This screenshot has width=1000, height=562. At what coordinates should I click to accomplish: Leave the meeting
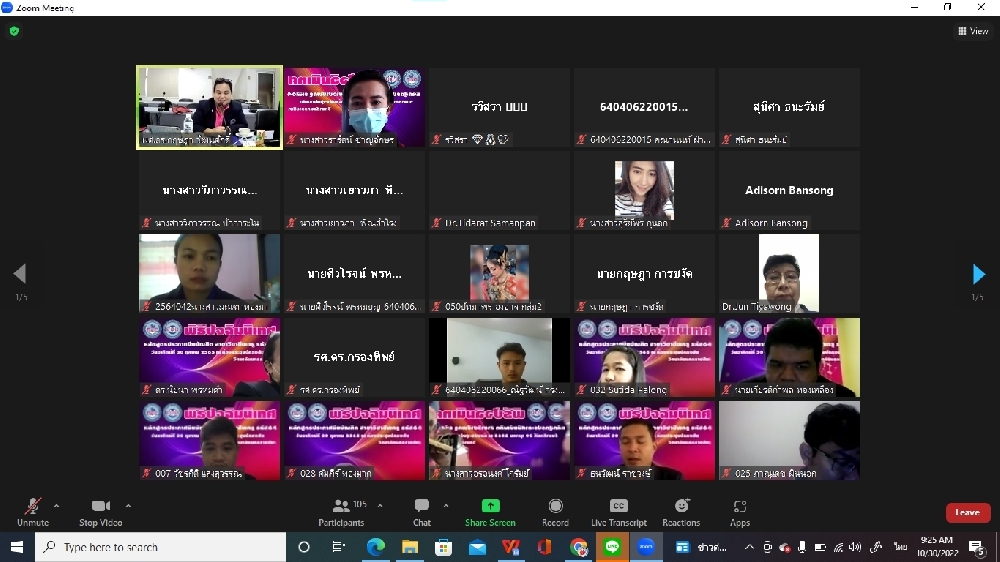967,513
